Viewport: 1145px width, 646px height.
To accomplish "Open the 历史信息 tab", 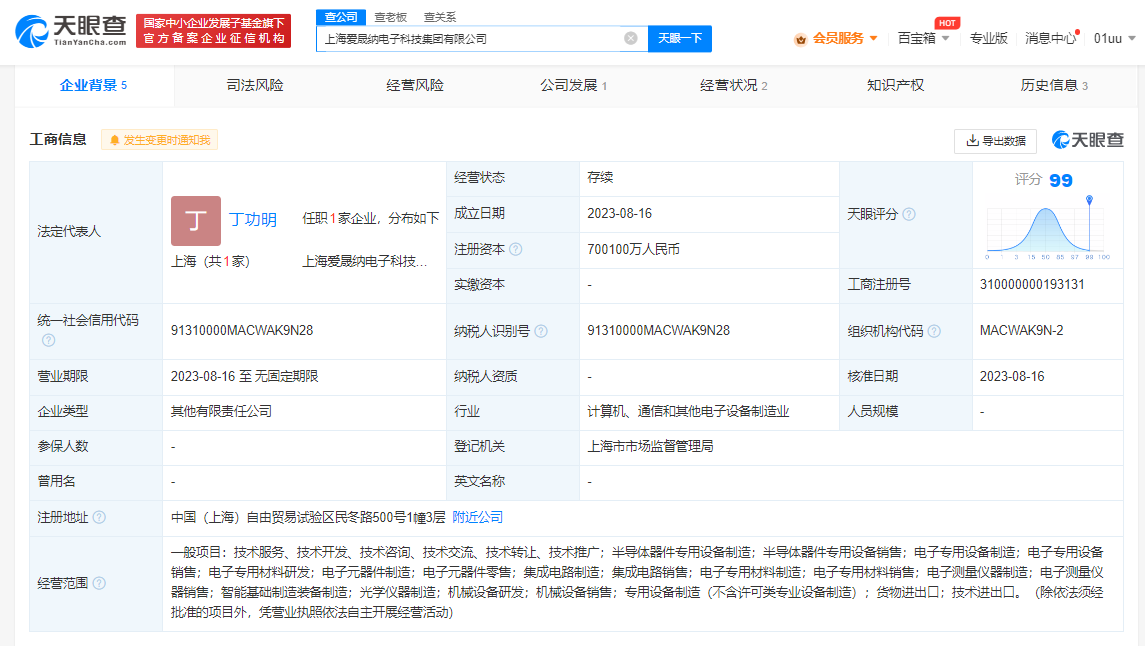I will (1054, 85).
